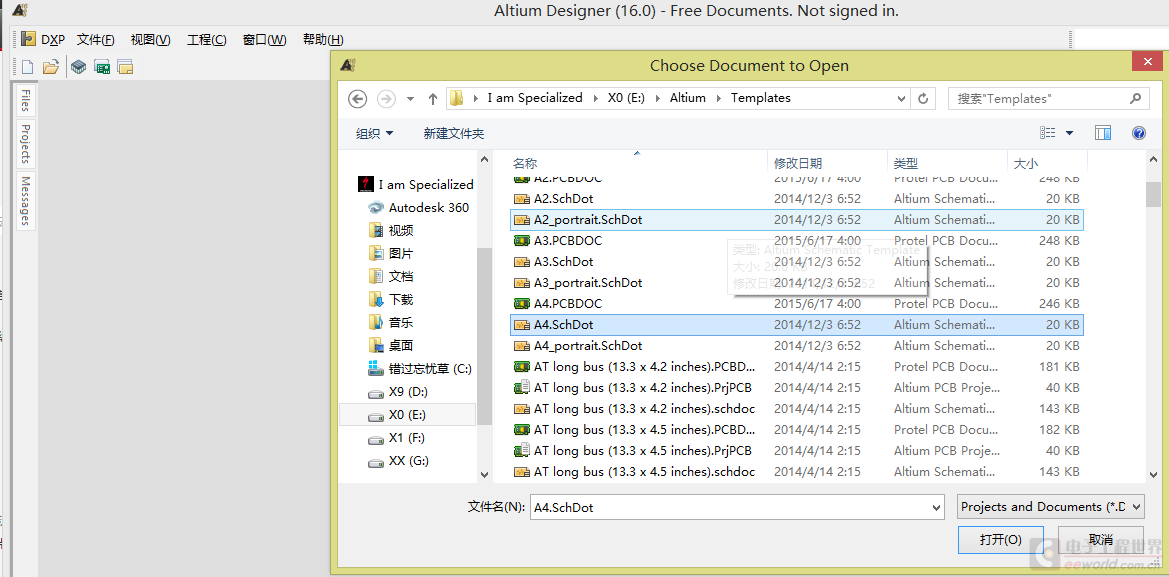Select file A3.PCBDOC in list

pos(796,241)
